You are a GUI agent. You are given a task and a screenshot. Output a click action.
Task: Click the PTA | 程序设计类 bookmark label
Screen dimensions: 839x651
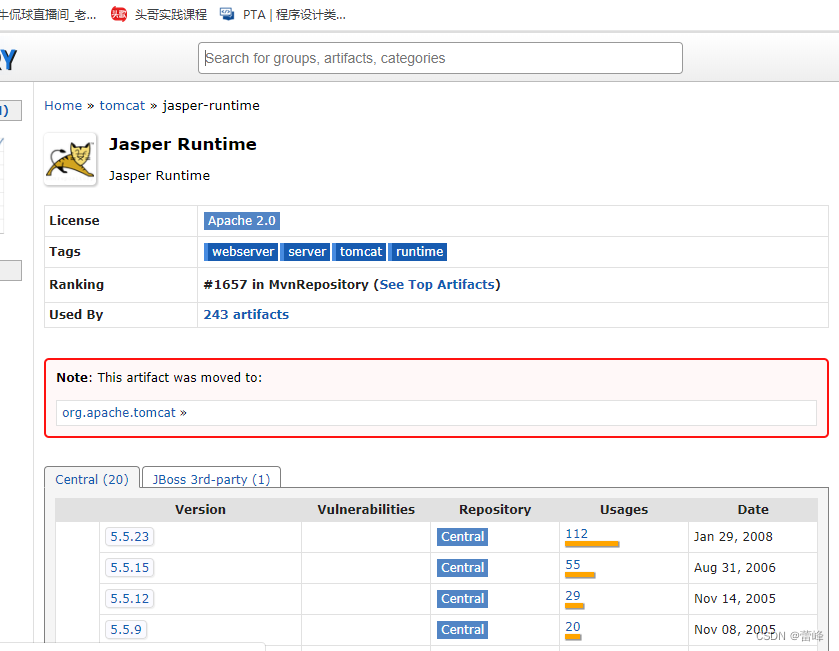[294, 14]
